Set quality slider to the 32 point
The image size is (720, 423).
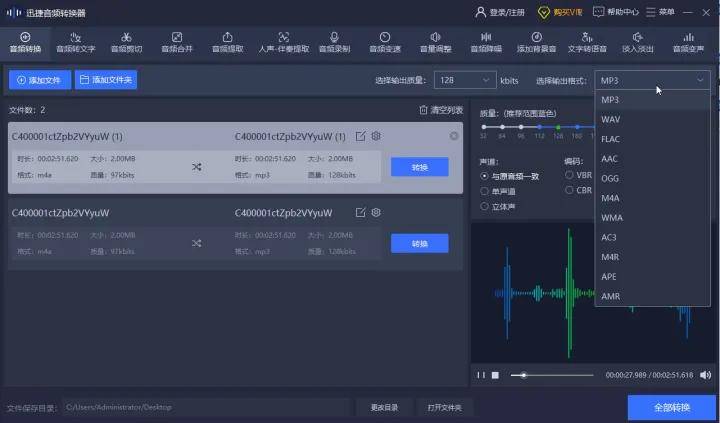[x=484, y=127]
